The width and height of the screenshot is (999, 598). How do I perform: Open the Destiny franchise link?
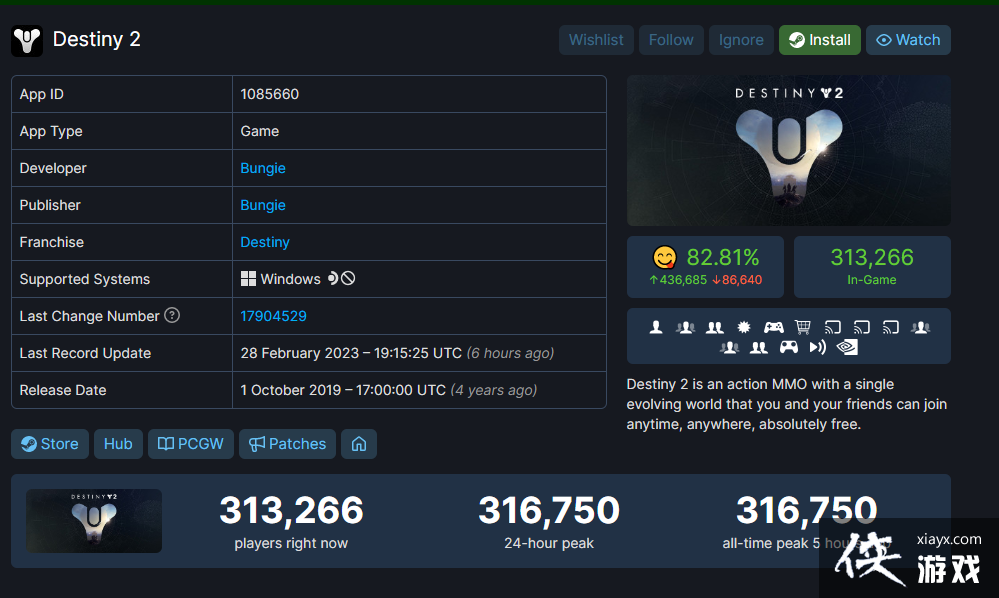pyautogui.click(x=265, y=242)
